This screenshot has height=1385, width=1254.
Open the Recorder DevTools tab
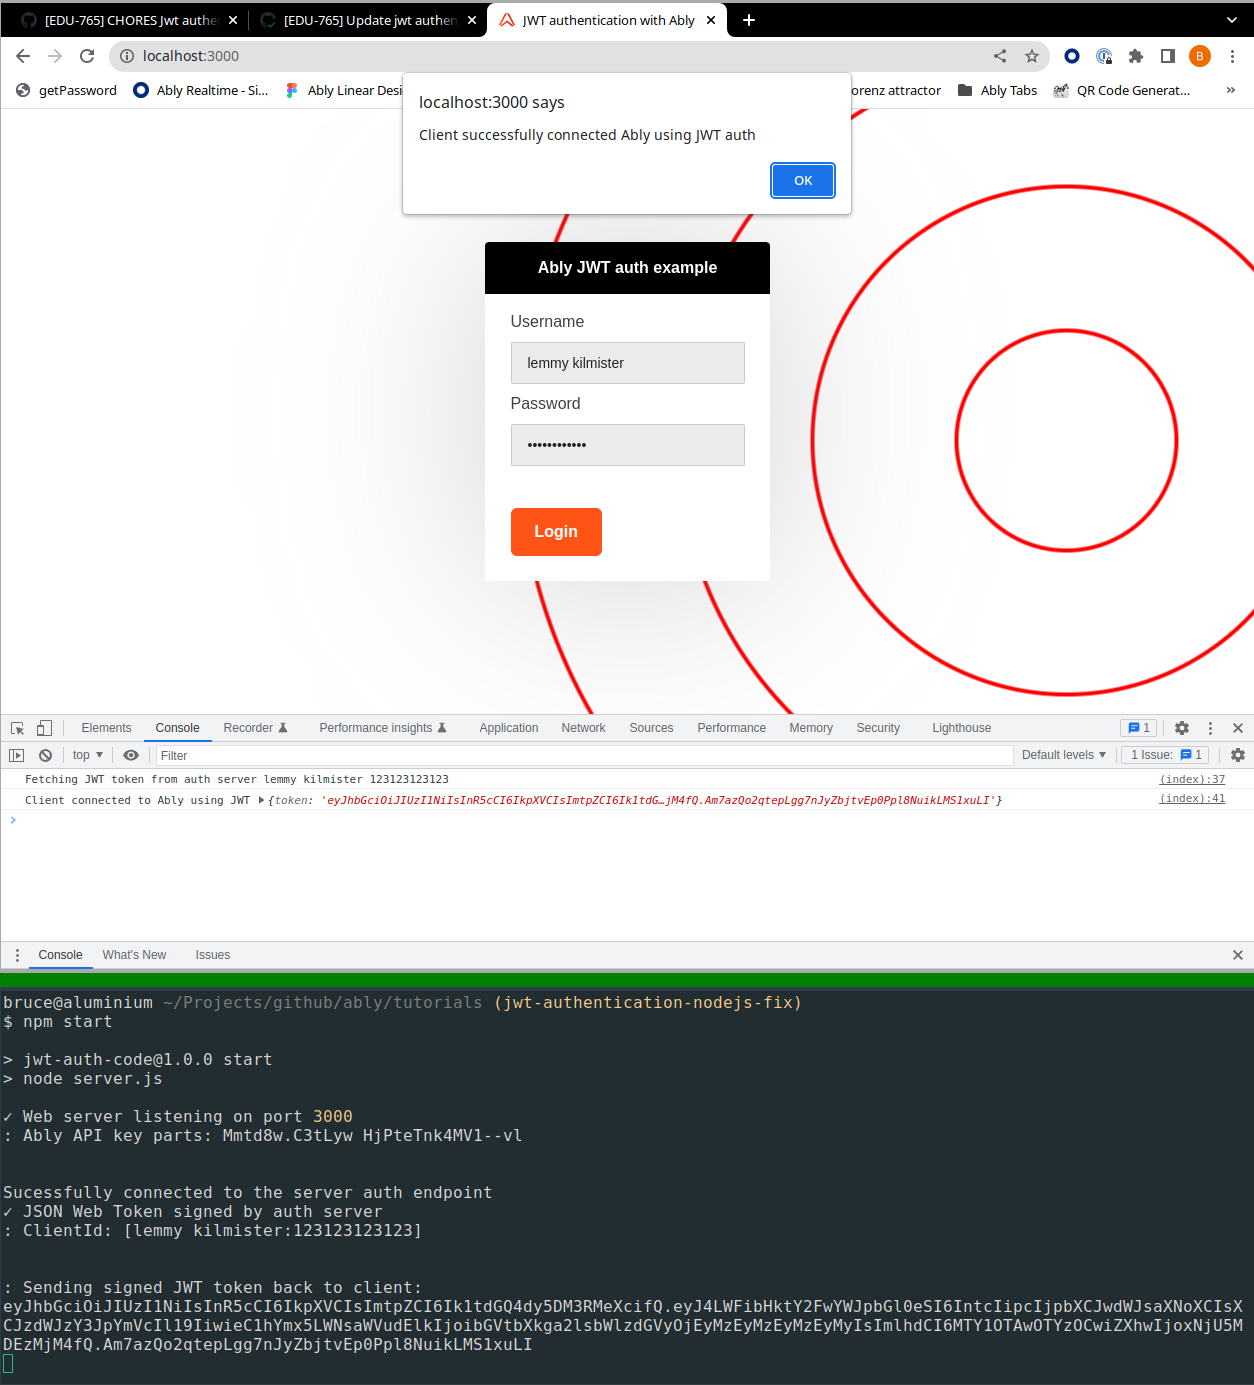[x=255, y=728]
